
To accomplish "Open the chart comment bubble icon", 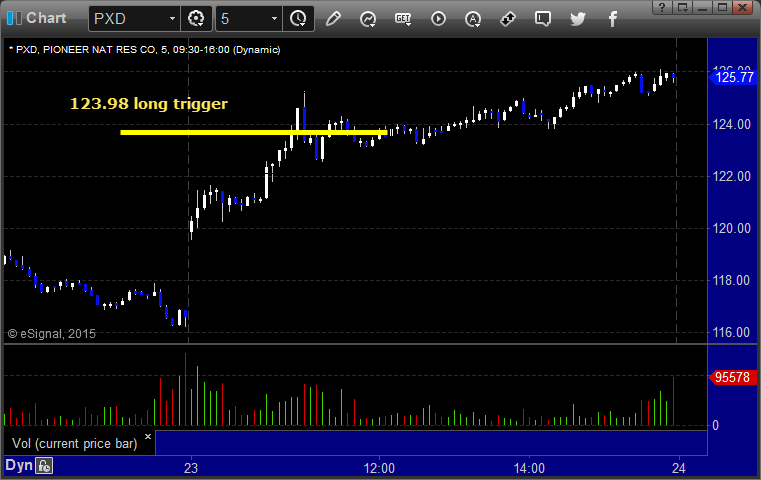I will (543, 19).
